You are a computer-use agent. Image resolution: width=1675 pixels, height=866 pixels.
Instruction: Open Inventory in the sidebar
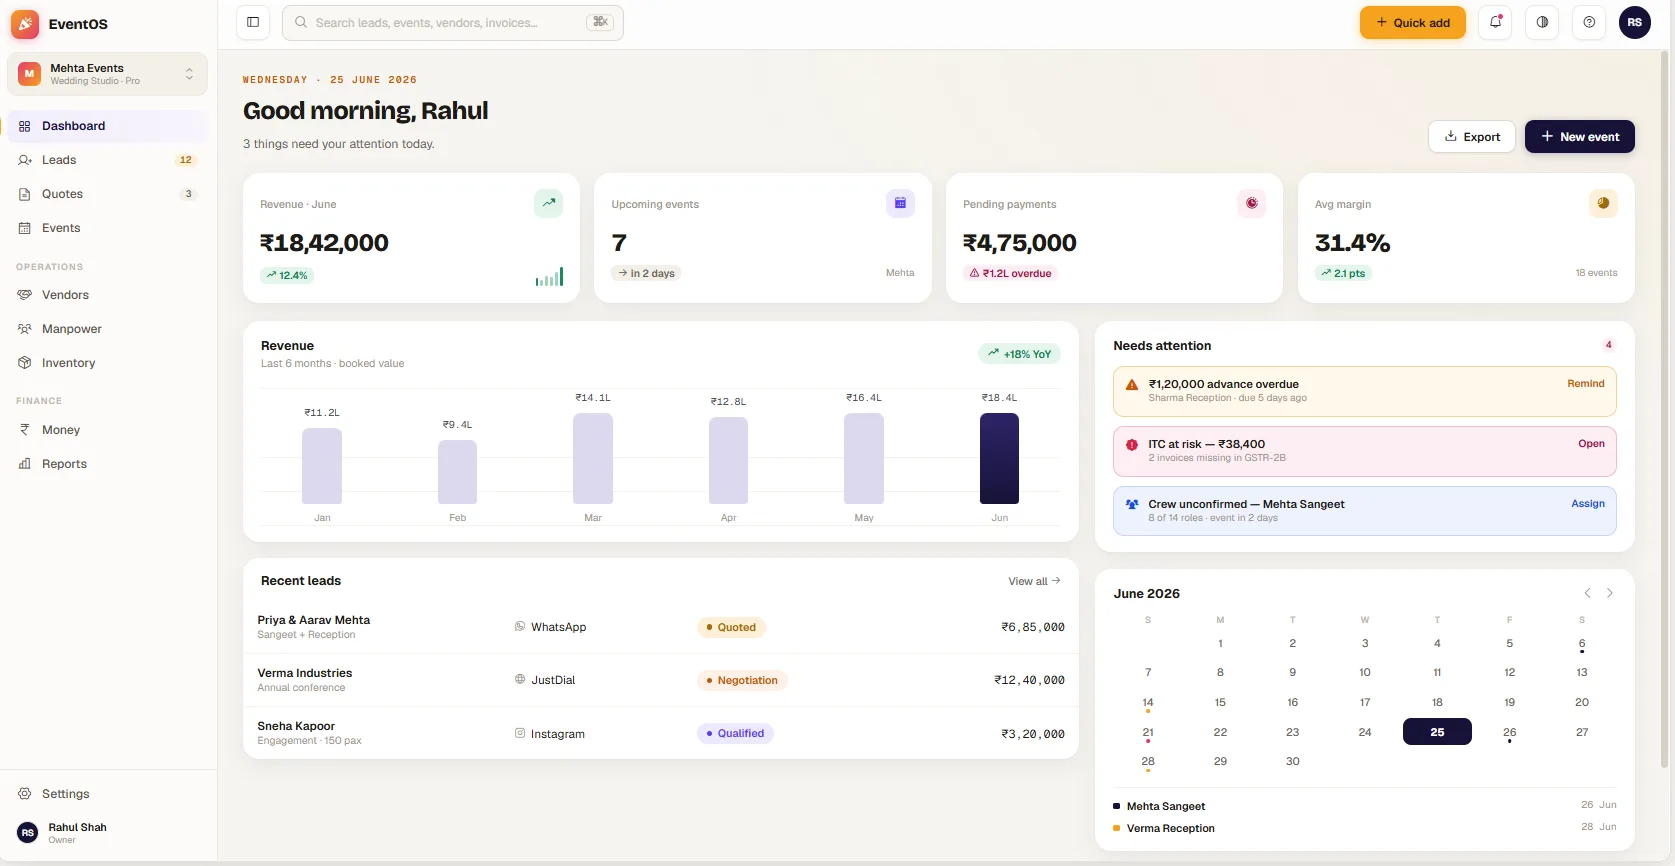[x=107, y=363]
